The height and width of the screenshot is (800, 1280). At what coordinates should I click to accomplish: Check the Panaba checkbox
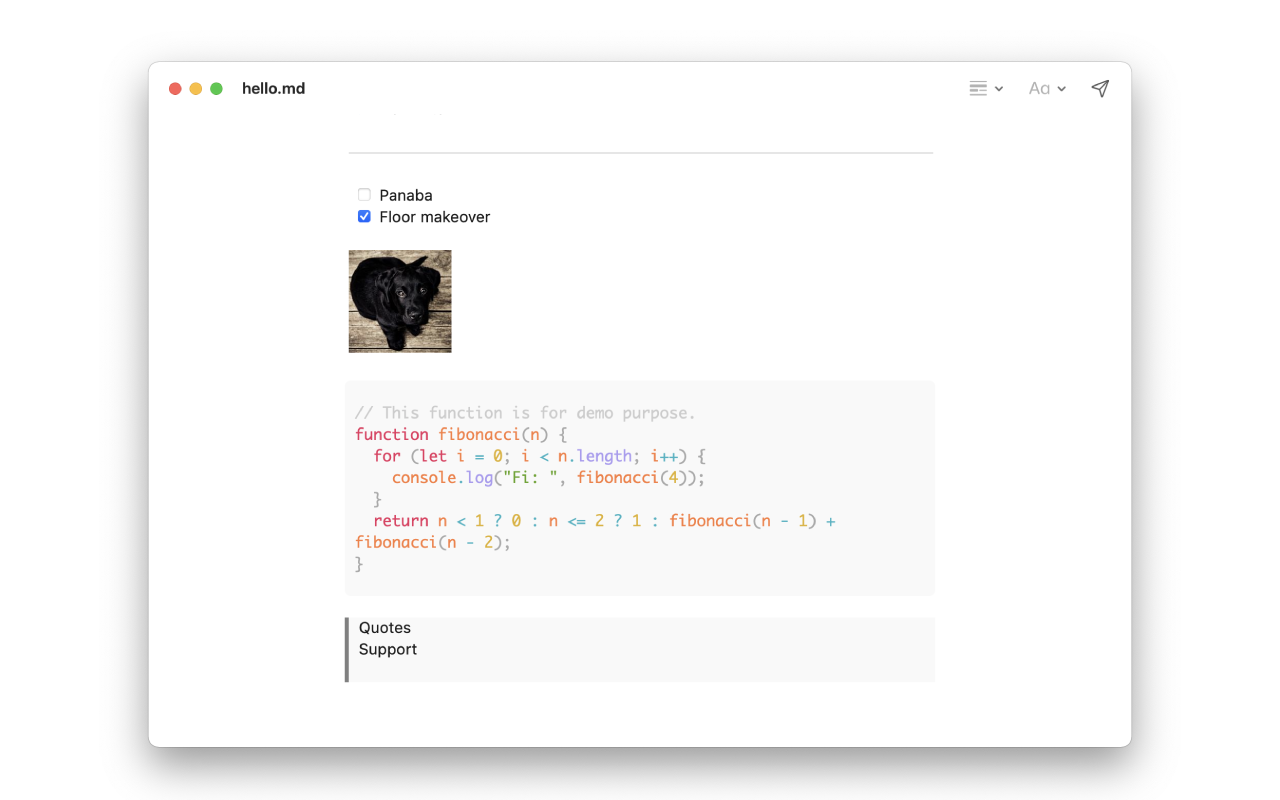pos(364,195)
